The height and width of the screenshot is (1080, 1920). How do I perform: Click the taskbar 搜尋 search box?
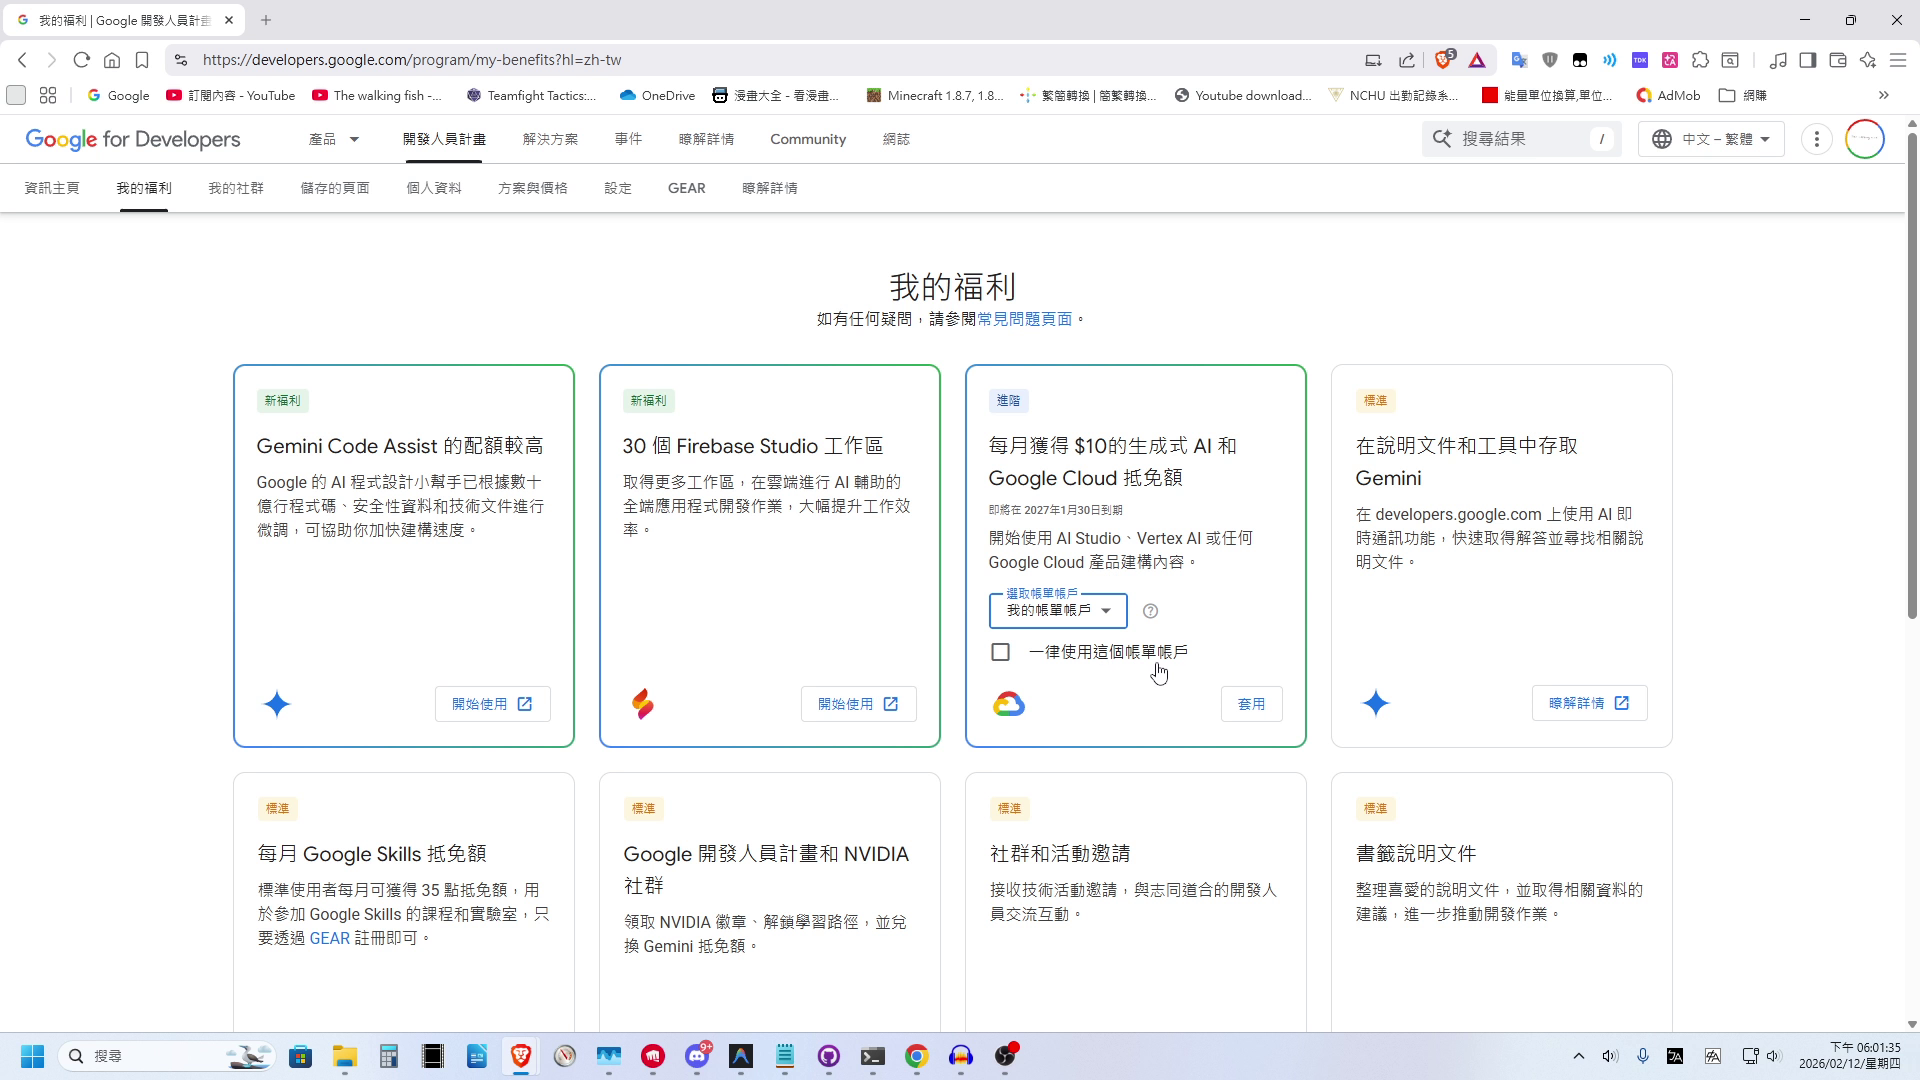click(165, 1056)
